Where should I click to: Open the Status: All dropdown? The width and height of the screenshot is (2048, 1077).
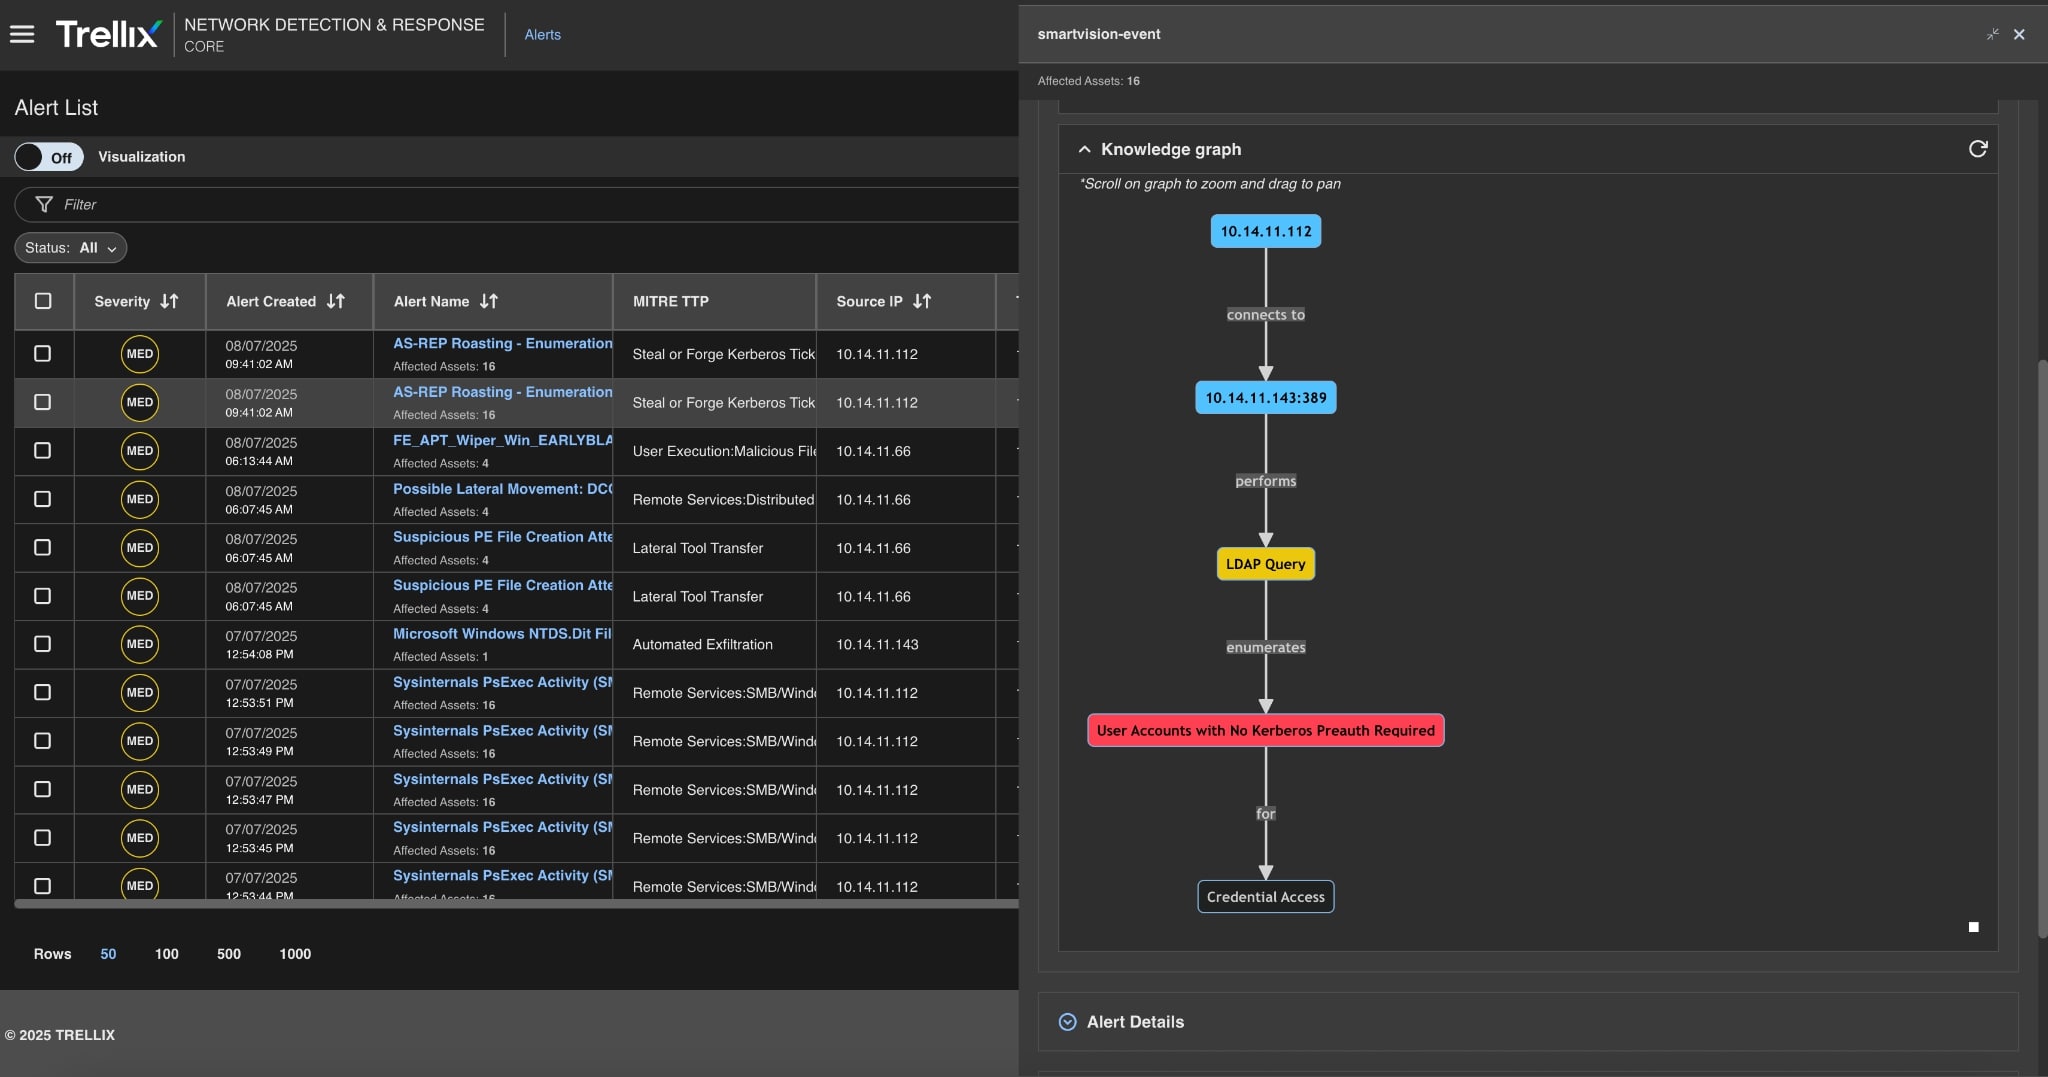point(70,248)
